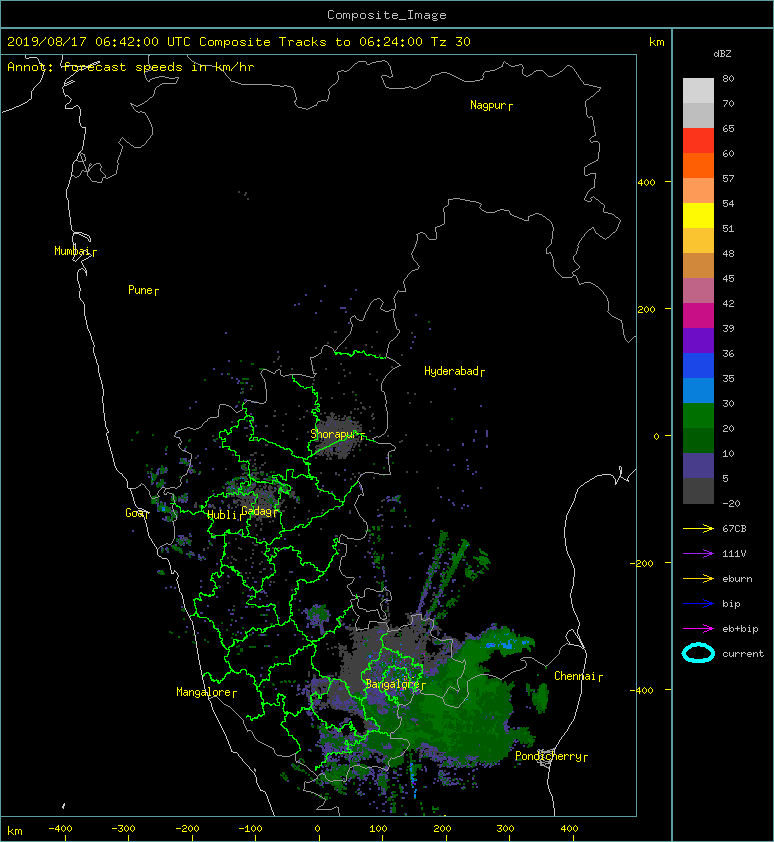Screen dimensions: 774x842
Task: Click the current legend label
Action: tap(743, 654)
